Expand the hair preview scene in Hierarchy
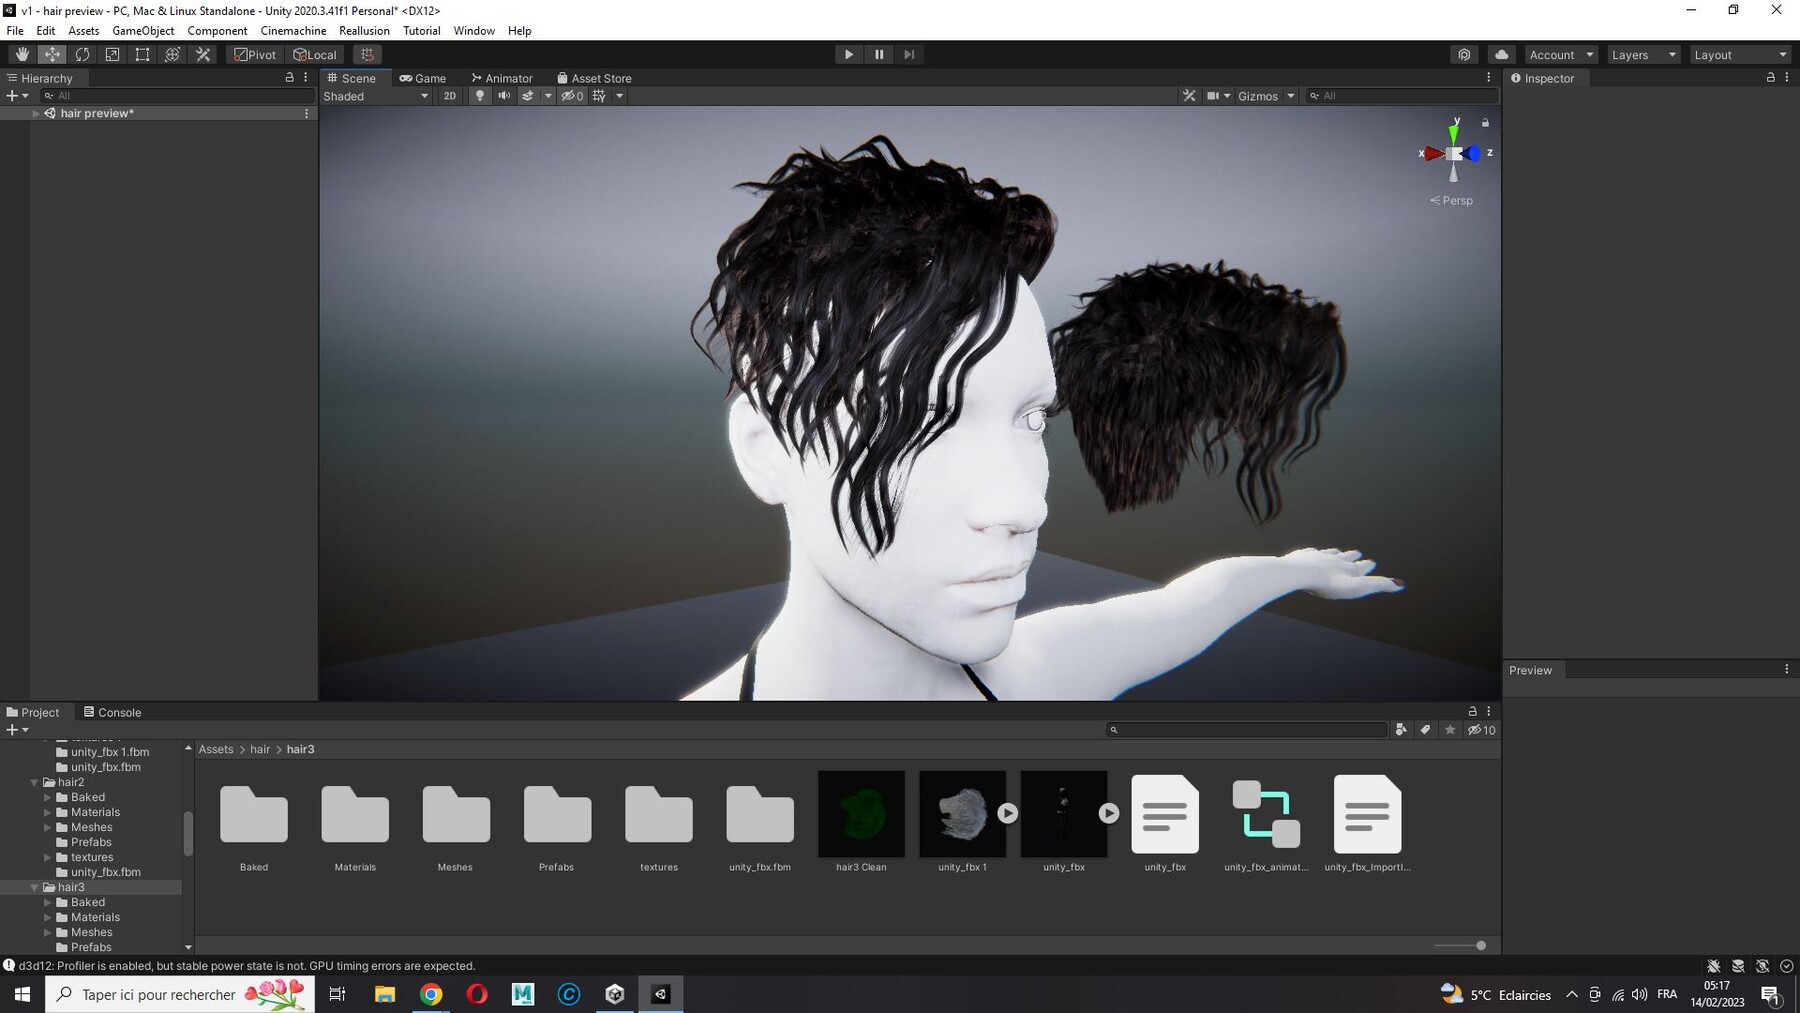 36,113
